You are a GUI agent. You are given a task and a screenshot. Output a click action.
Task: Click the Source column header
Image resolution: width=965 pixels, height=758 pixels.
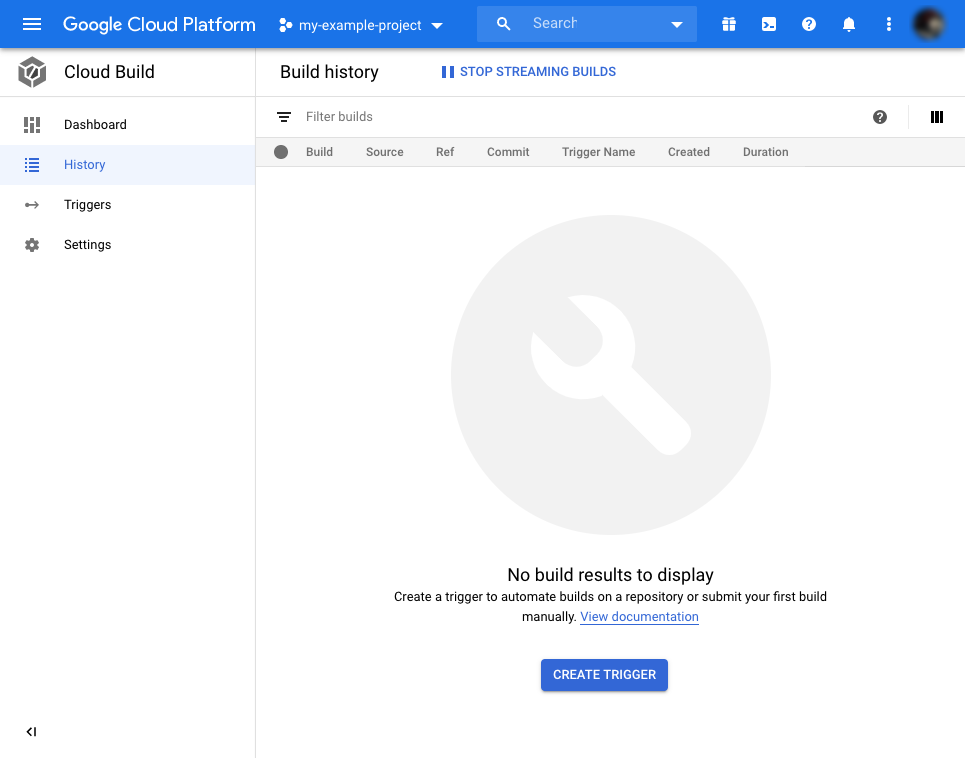pos(385,152)
